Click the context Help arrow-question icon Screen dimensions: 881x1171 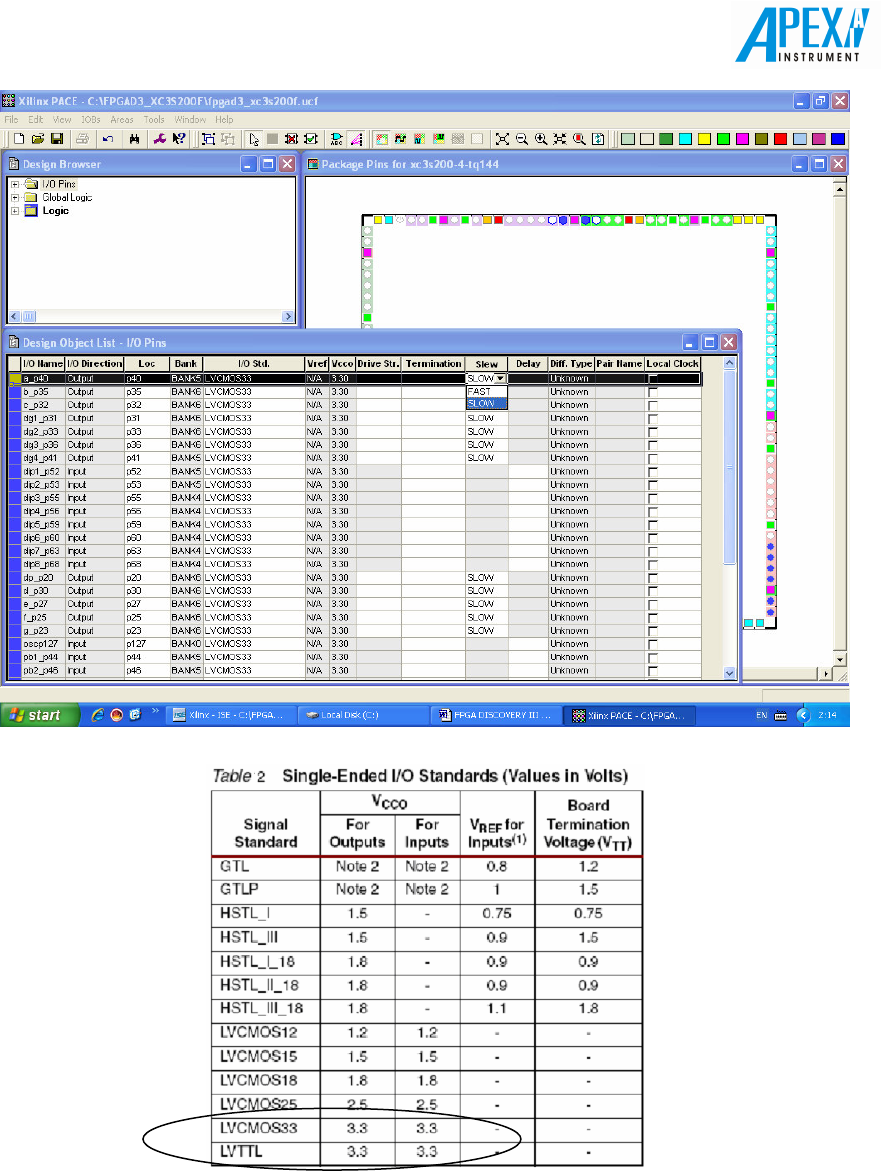pos(179,139)
